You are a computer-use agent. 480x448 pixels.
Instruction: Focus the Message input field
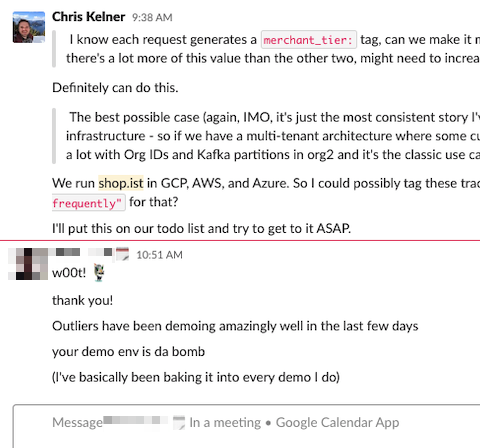(x=247, y=426)
